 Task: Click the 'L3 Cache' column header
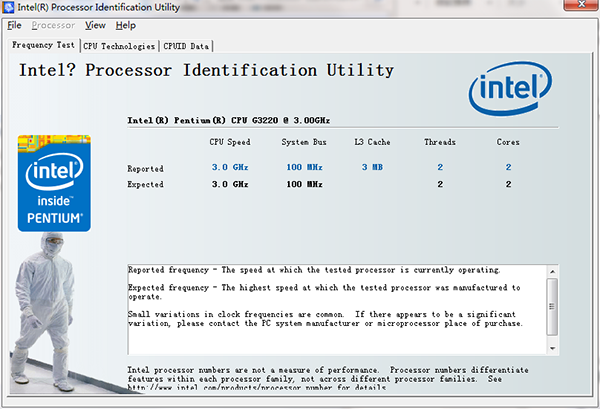click(x=372, y=142)
